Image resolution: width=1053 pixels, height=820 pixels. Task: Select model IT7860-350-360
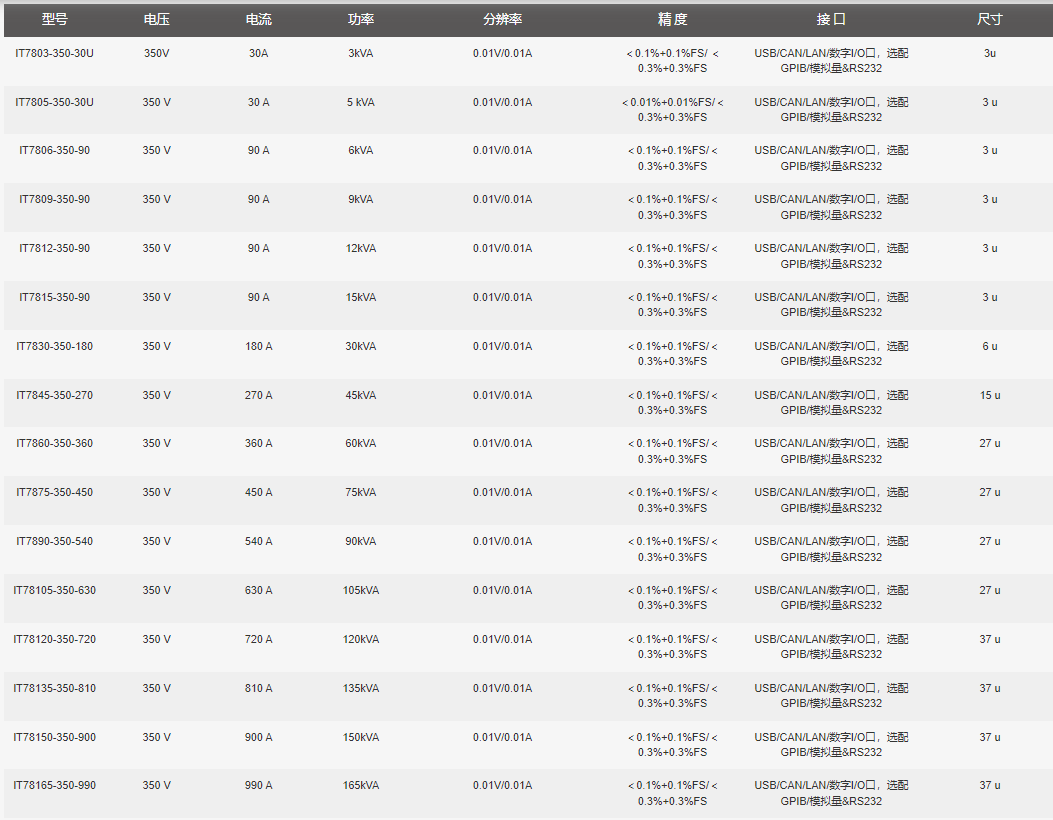click(54, 443)
